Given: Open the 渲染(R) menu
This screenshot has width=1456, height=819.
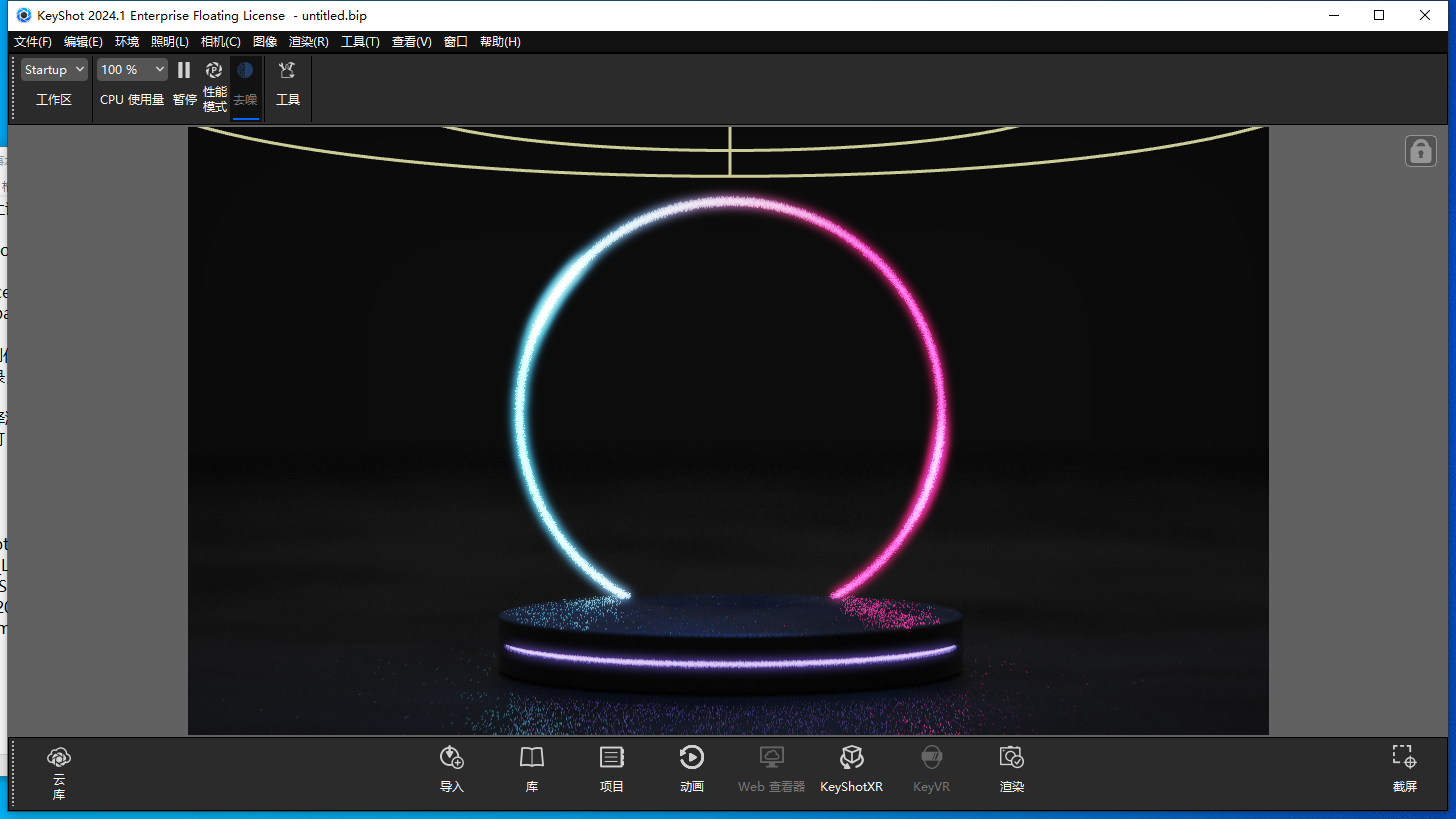Looking at the screenshot, I should pyautogui.click(x=308, y=41).
